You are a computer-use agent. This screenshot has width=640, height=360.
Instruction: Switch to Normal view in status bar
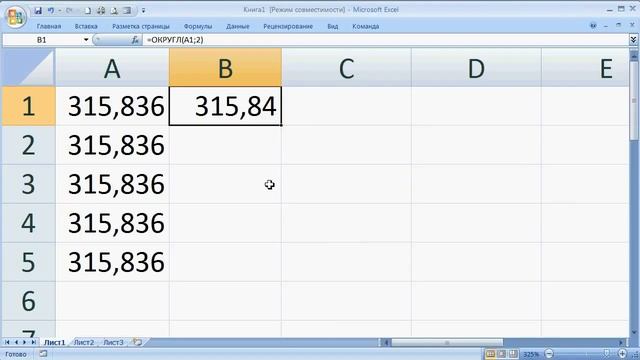[x=490, y=354]
